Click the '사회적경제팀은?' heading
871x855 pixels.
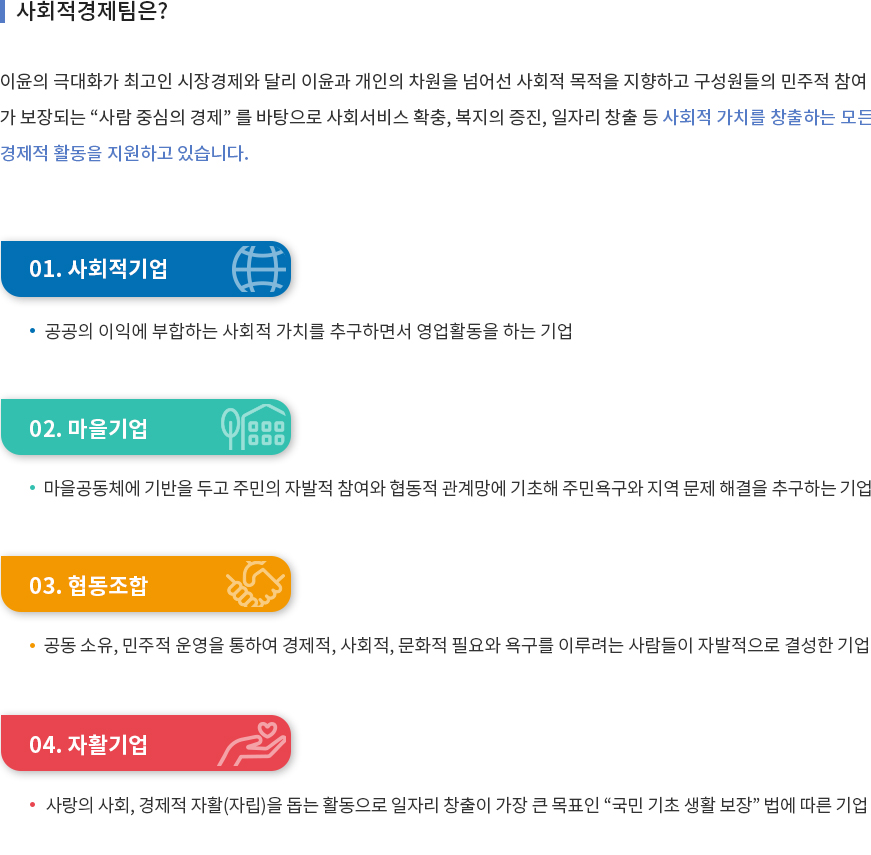point(92,11)
